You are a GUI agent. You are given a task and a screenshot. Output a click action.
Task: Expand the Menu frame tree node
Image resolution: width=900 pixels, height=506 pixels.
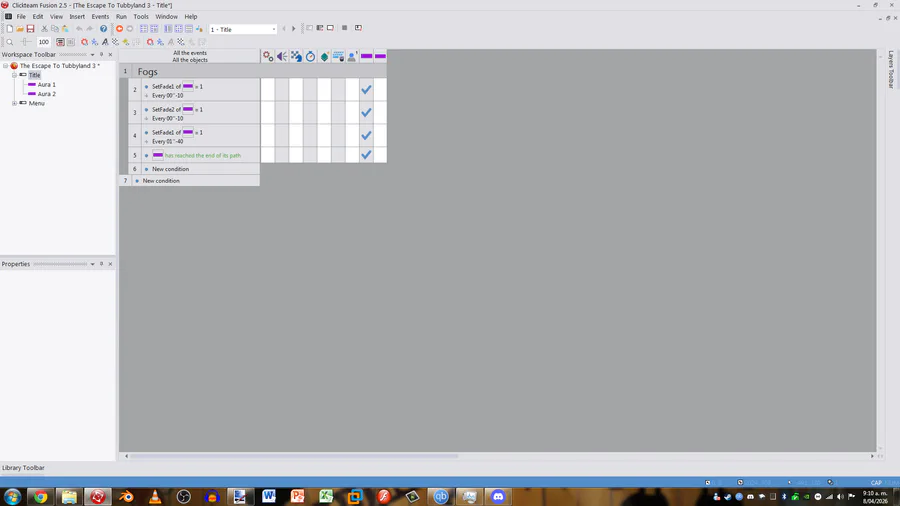coord(14,103)
